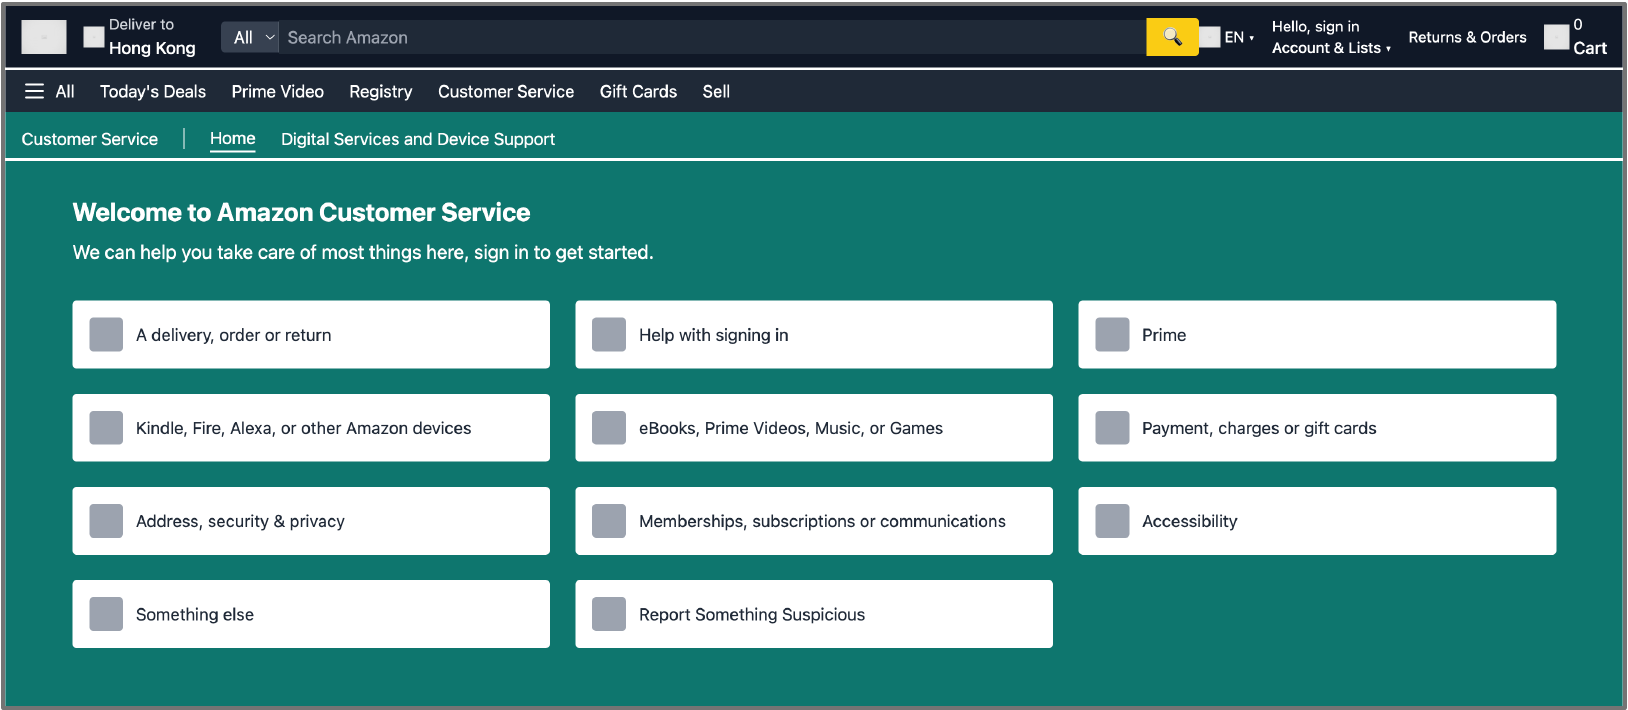The width and height of the screenshot is (1628, 710).
Task: Choose Address, security & privacy
Action: click(311, 521)
